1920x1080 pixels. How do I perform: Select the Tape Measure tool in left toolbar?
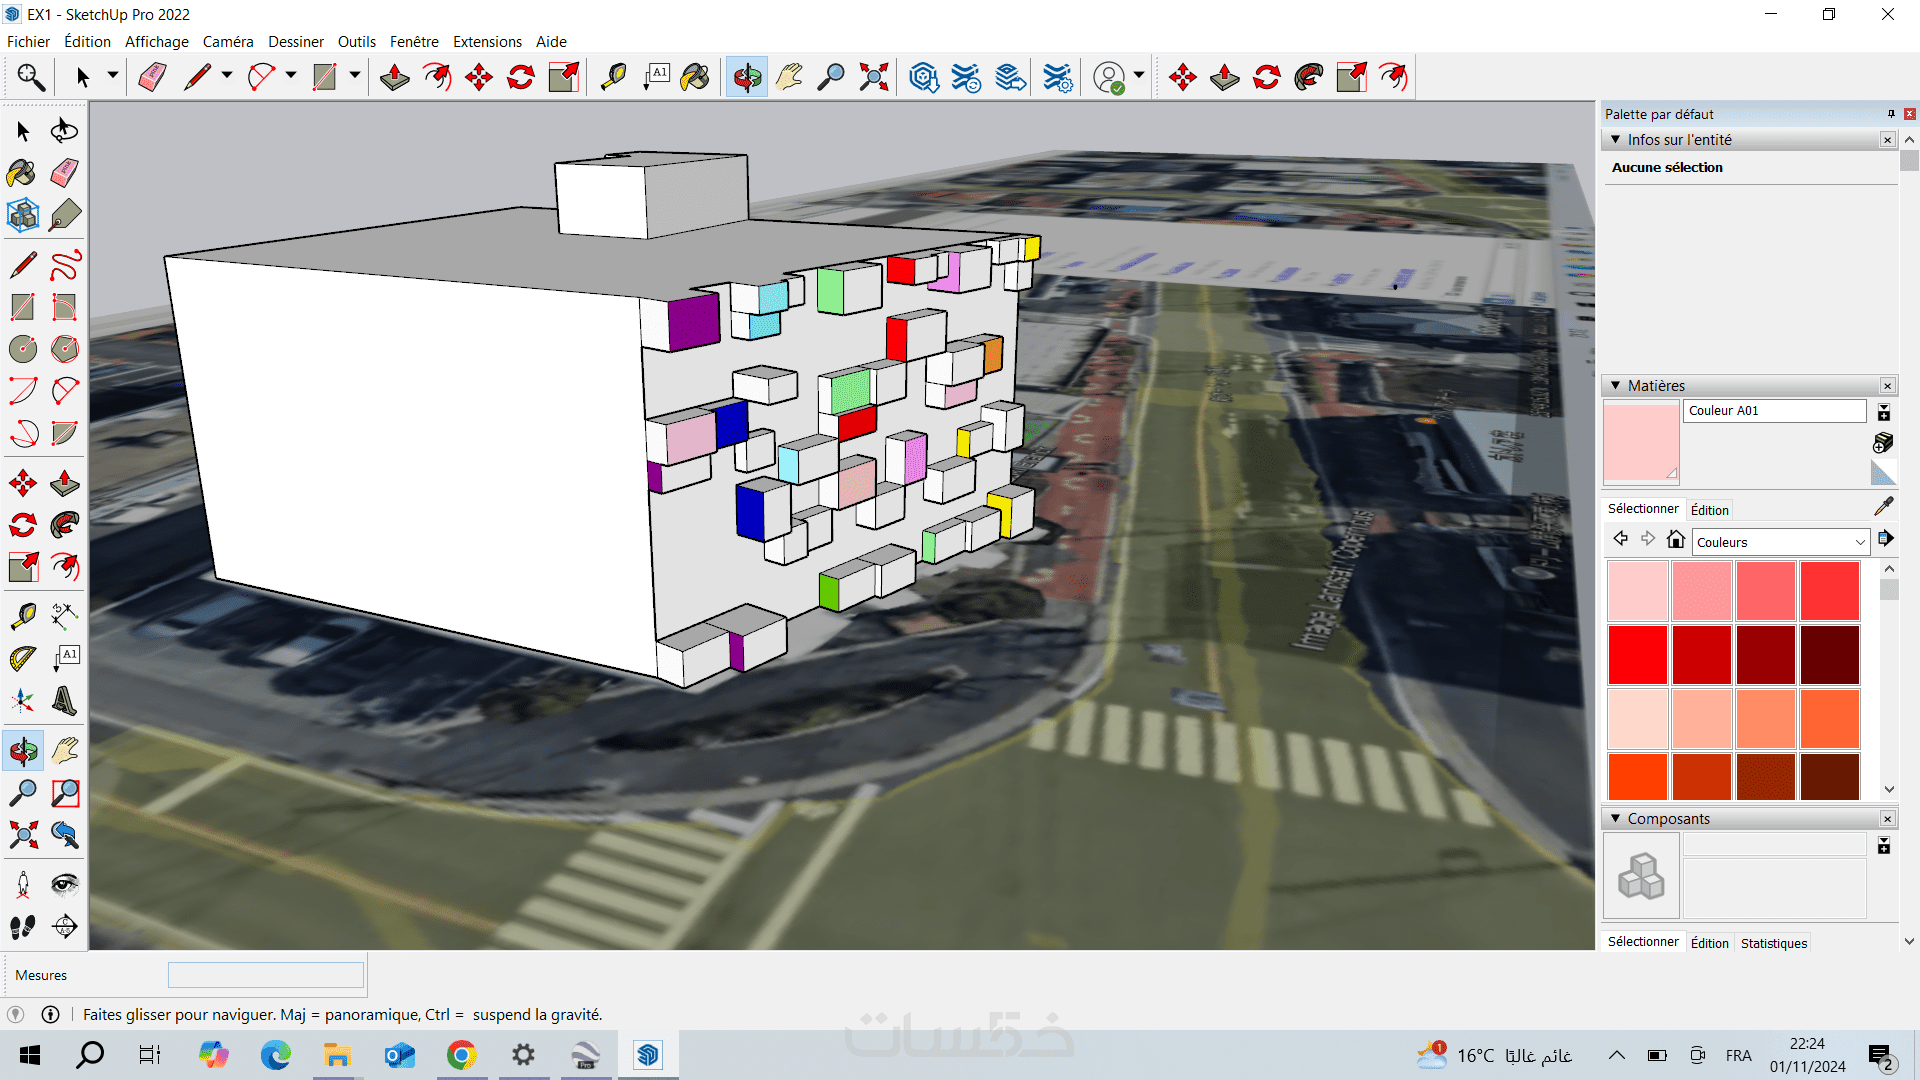pos(22,616)
